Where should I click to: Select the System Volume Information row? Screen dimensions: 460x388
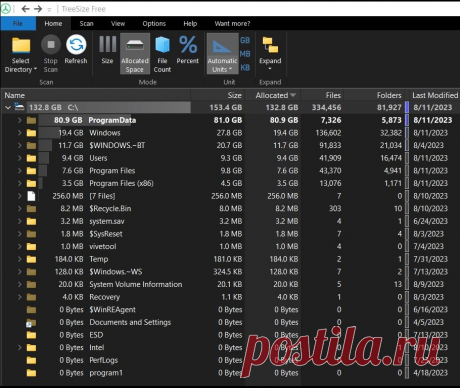tap(230, 284)
